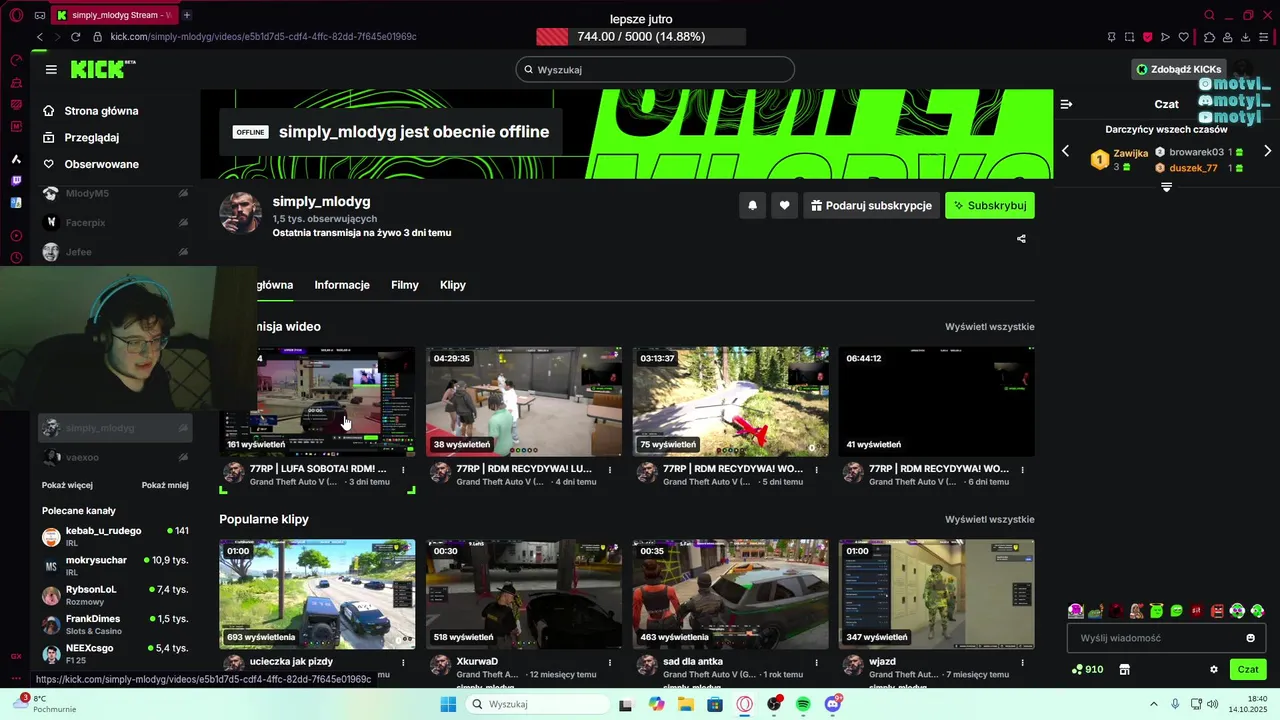Click the green Czat send button
Viewport: 1280px width, 720px height.
(x=1248, y=670)
